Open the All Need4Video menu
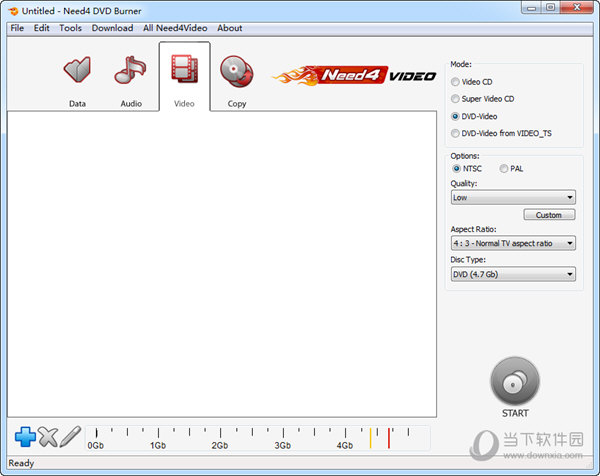The width and height of the screenshot is (600, 476). [175, 28]
